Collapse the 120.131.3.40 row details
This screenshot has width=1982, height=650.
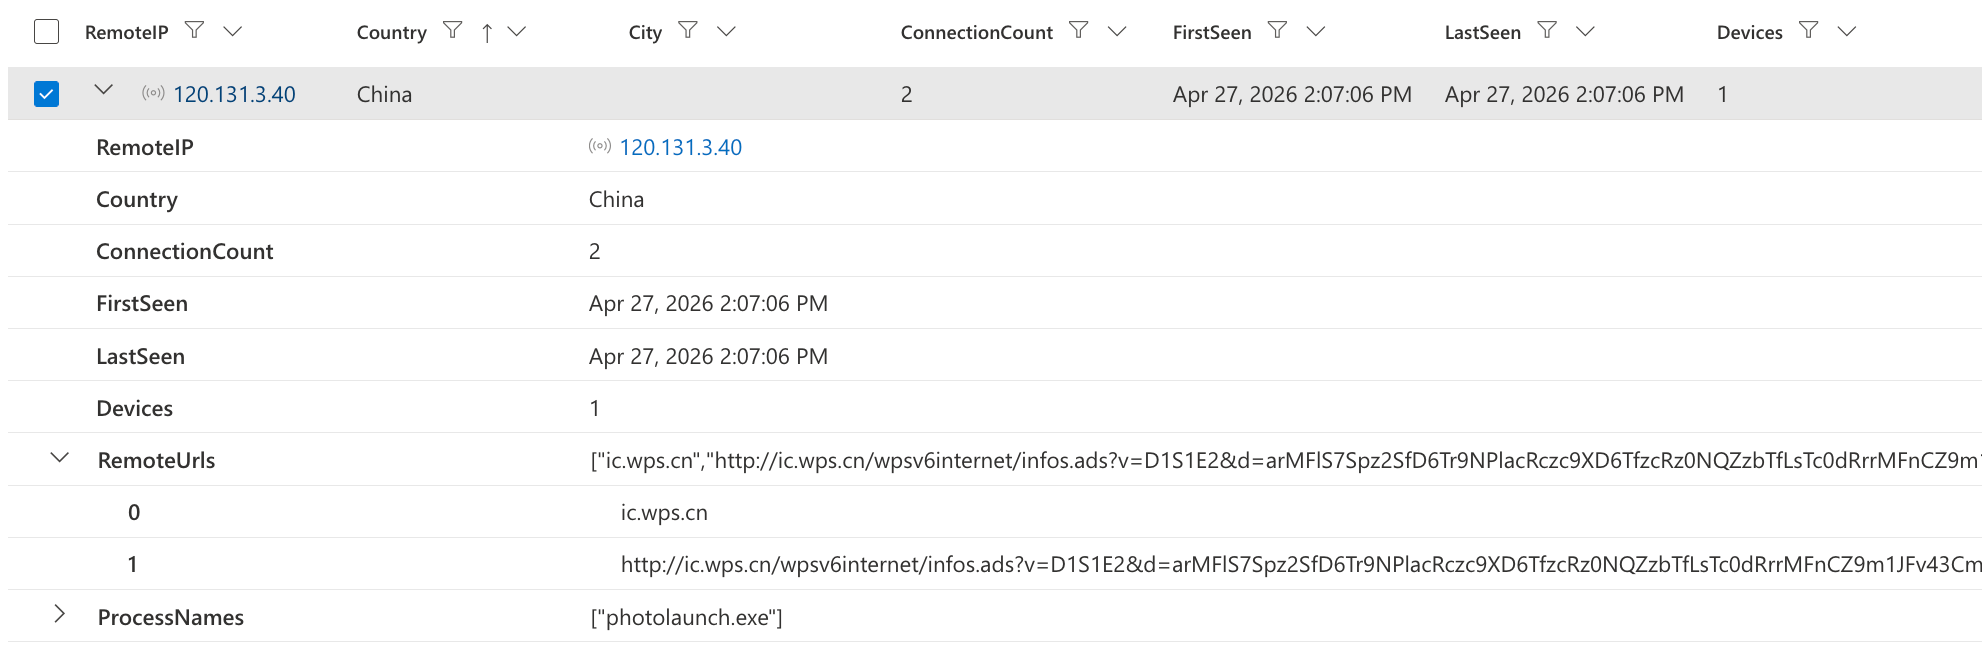pos(103,90)
